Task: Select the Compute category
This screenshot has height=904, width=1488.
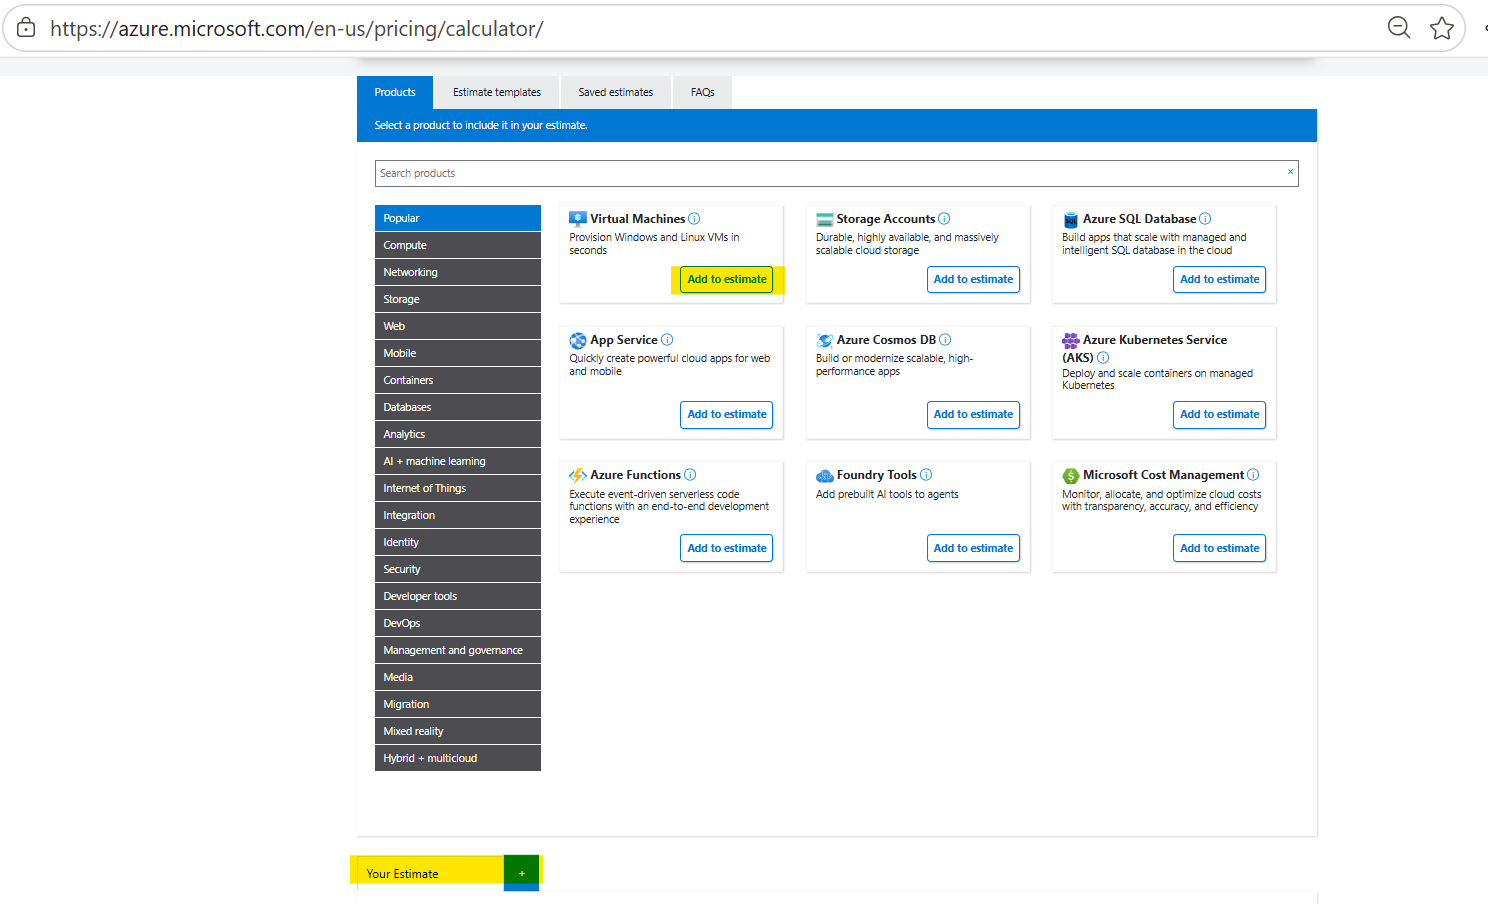Action: click(458, 245)
